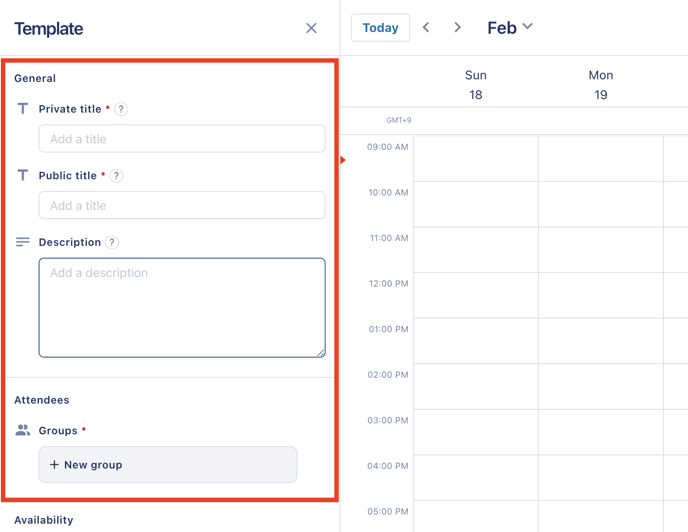688x532 pixels.
Task: Close the Template panel
Action: click(311, 28)
